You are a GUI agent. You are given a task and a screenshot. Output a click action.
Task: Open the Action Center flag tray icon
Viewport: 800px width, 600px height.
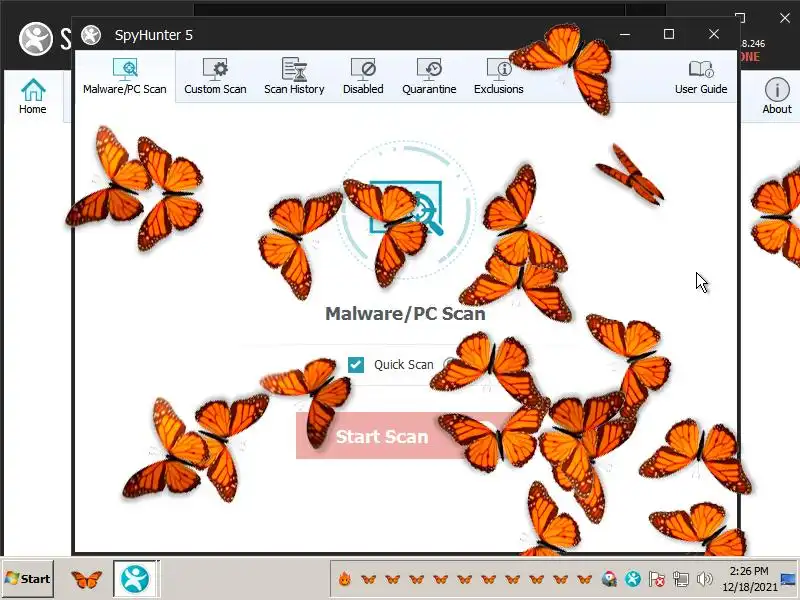coord(657,579)
